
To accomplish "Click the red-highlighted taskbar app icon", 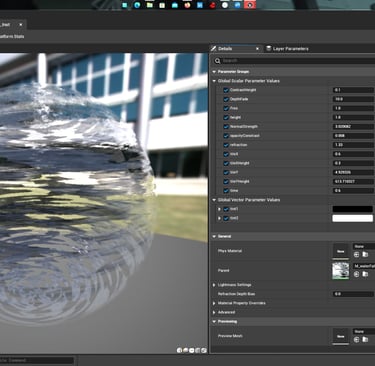I will (x=250, y=5).
